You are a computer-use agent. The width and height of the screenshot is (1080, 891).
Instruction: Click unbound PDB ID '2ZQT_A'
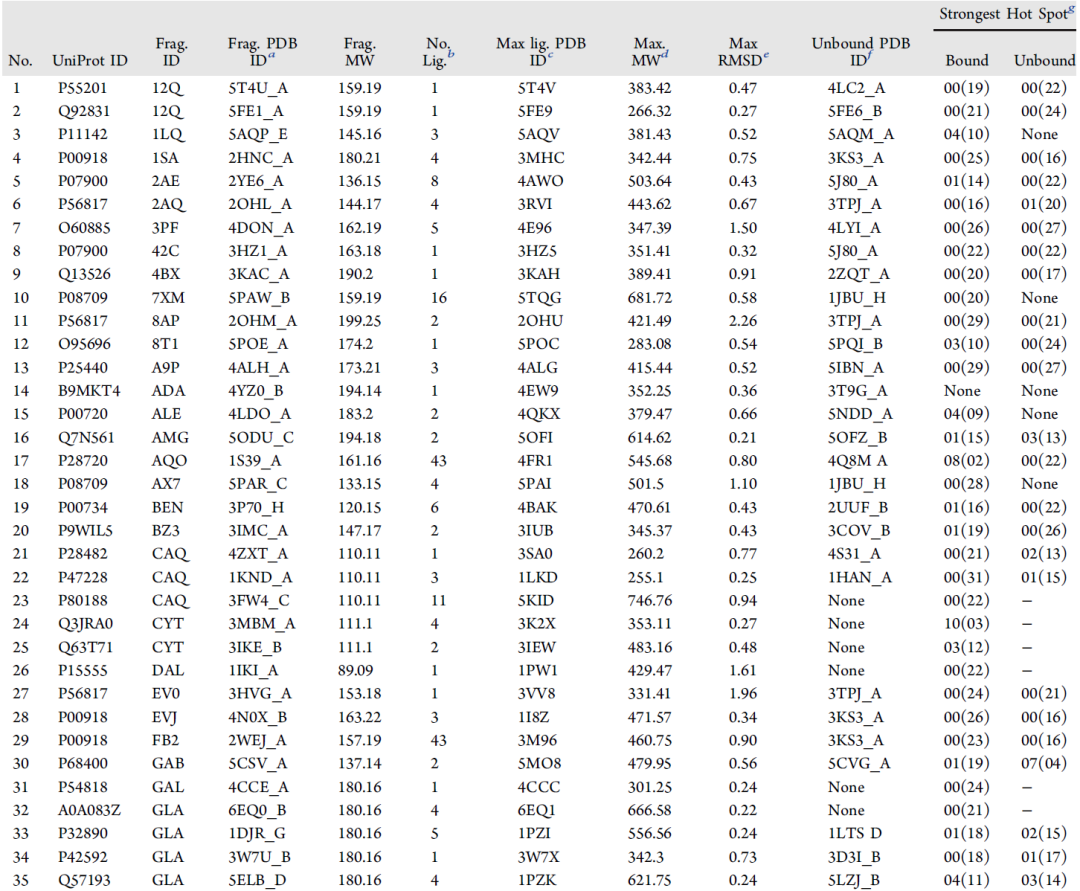click(858, 274)
